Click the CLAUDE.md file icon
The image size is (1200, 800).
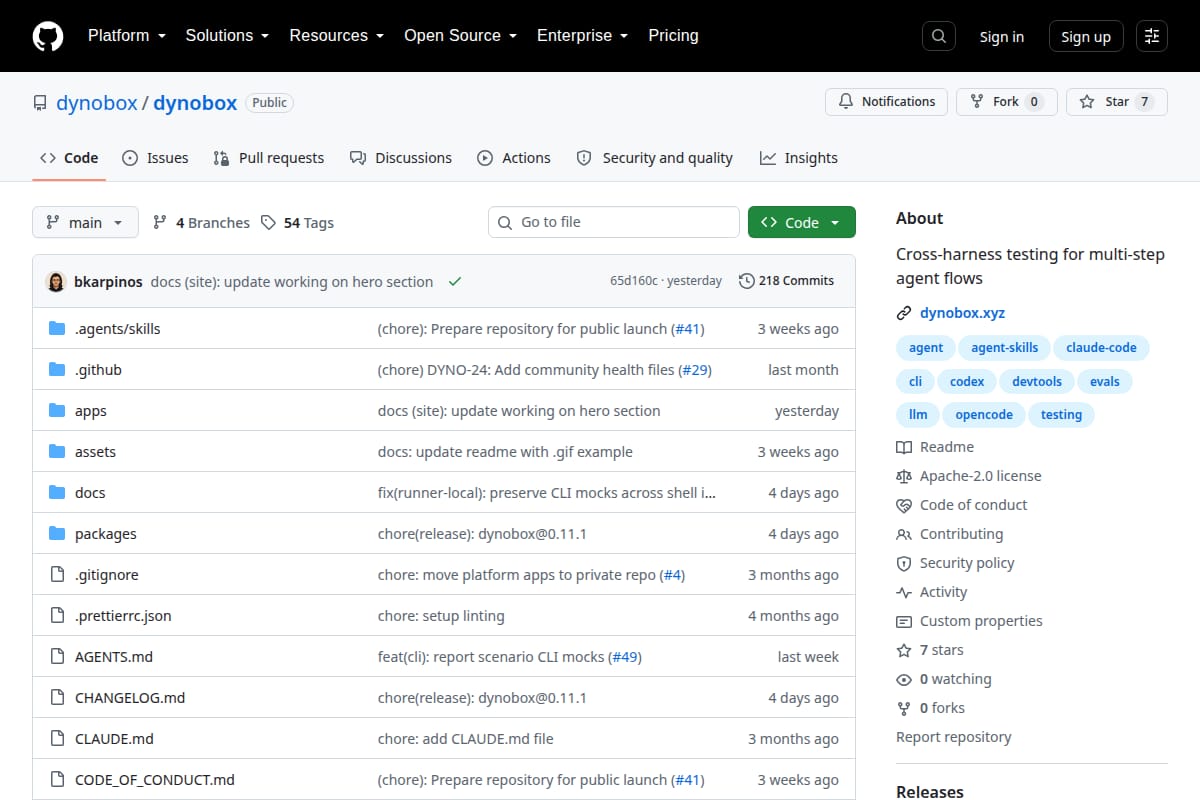[x=57, y=738]
